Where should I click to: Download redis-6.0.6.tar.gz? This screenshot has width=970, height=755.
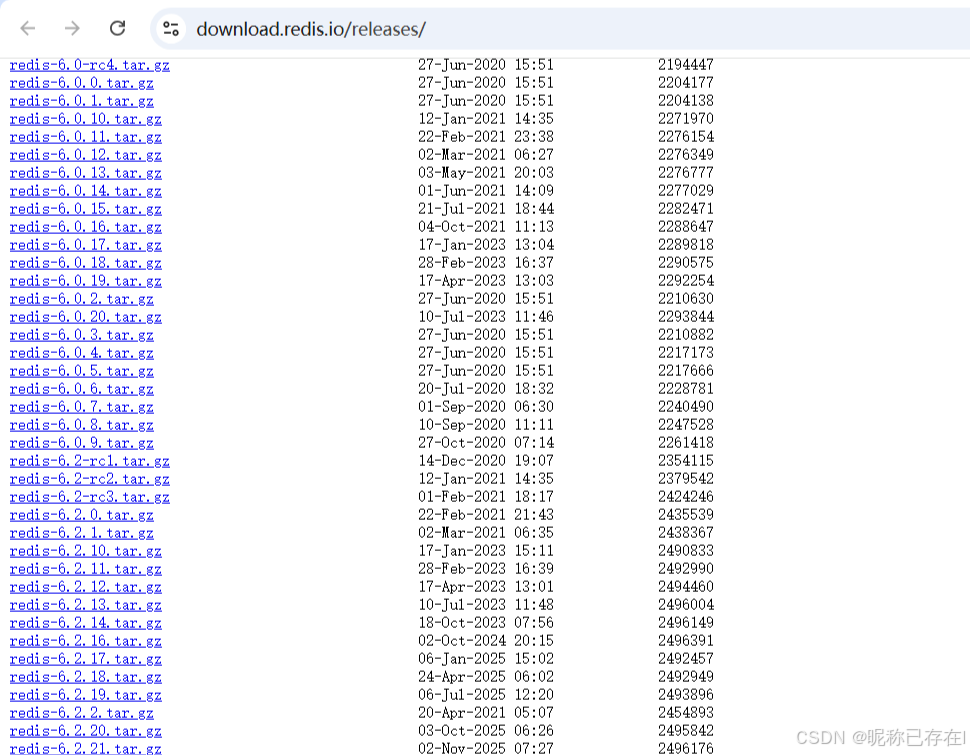pyautogui.click(x=82, y=389)
